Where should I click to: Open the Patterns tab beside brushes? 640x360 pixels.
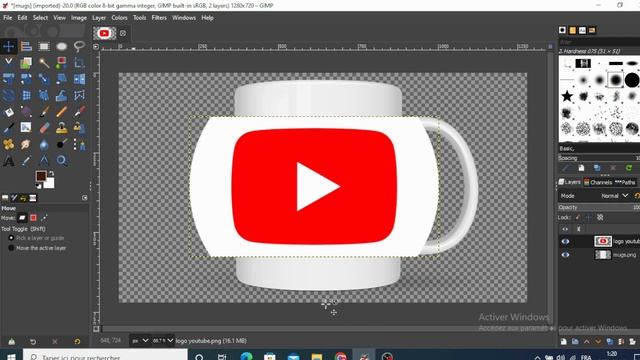click(572, 30)
